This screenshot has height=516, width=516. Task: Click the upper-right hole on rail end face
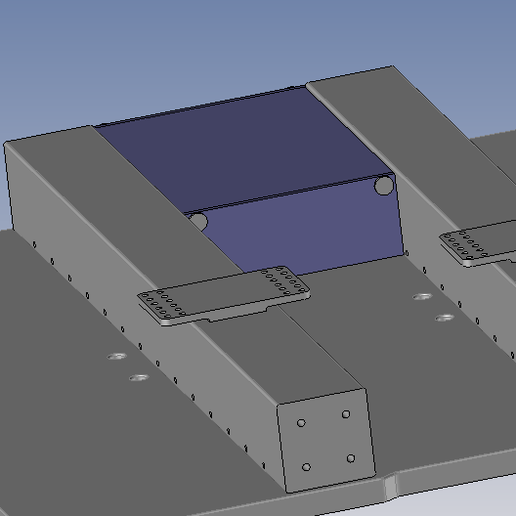[346, 414]
